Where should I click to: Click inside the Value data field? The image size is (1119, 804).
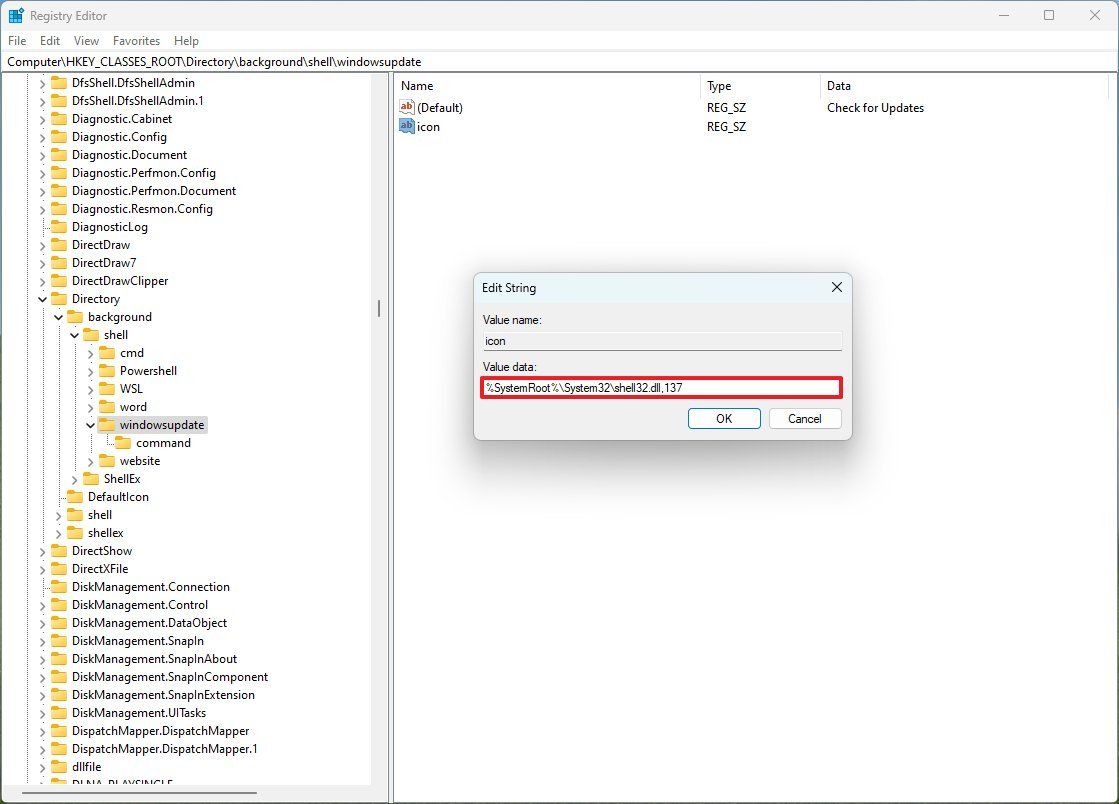coord(660,386)
